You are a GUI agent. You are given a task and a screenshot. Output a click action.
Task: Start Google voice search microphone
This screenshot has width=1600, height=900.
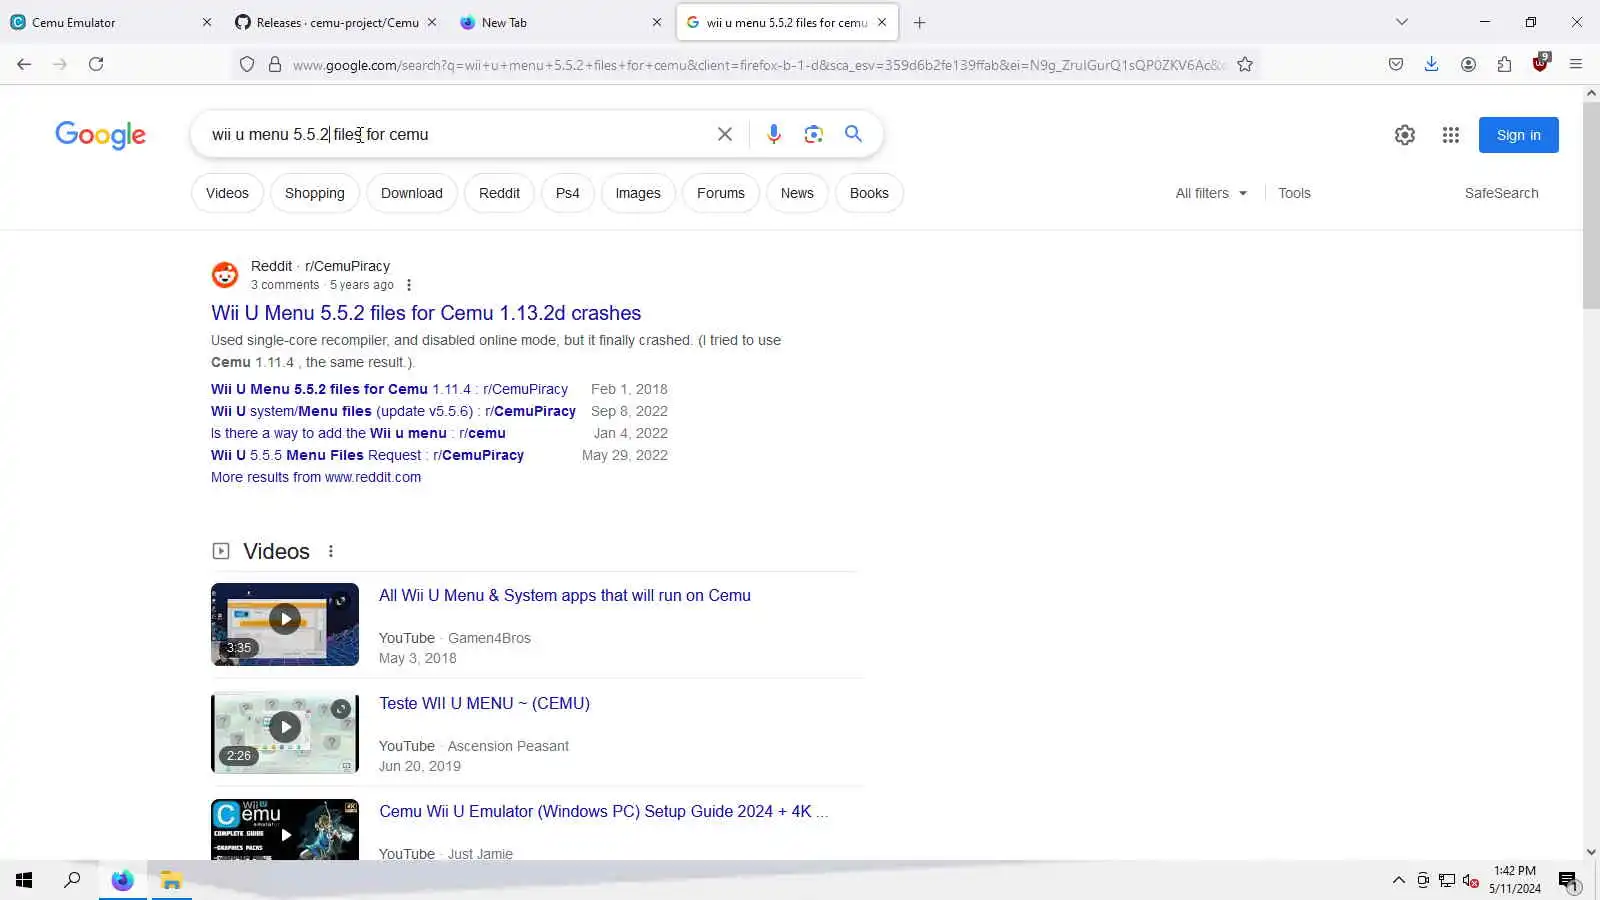[773, 134]
